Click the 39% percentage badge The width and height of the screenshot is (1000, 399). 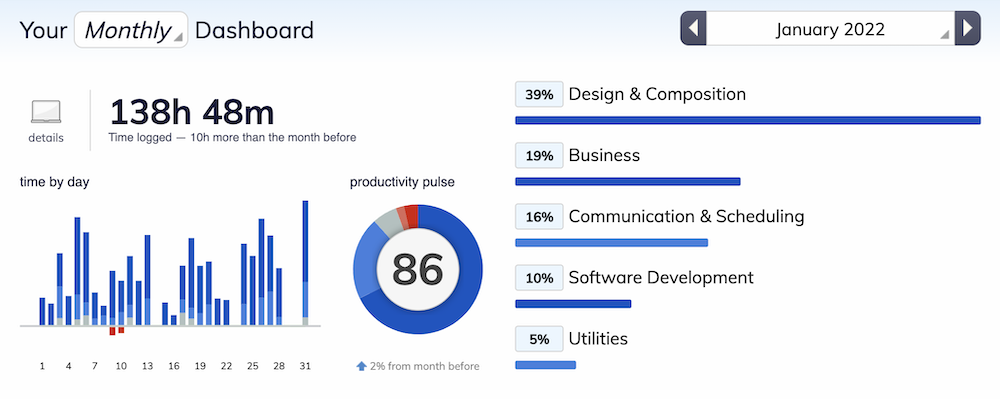(540, 94)
